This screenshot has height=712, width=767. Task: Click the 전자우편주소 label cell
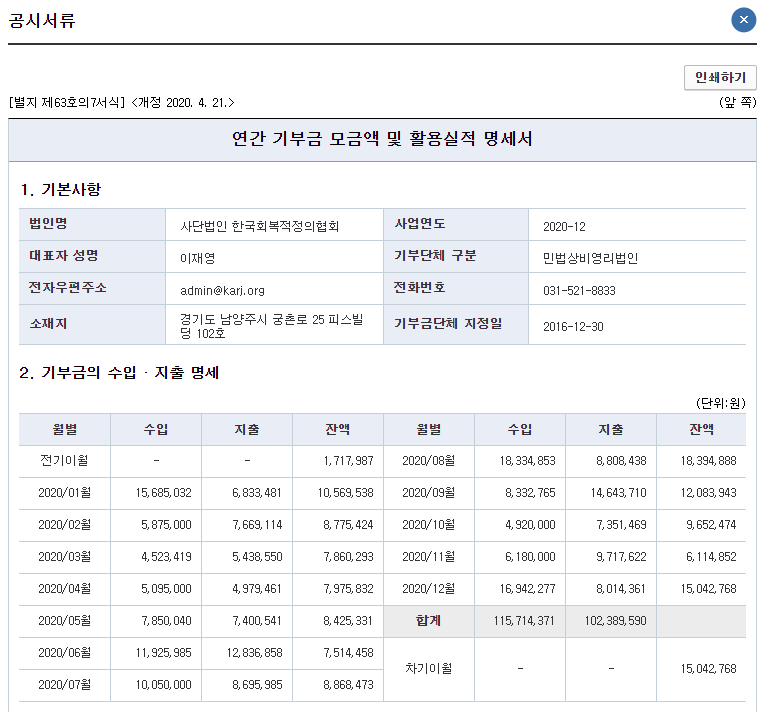pyautogui.click(x=92, y=288)
